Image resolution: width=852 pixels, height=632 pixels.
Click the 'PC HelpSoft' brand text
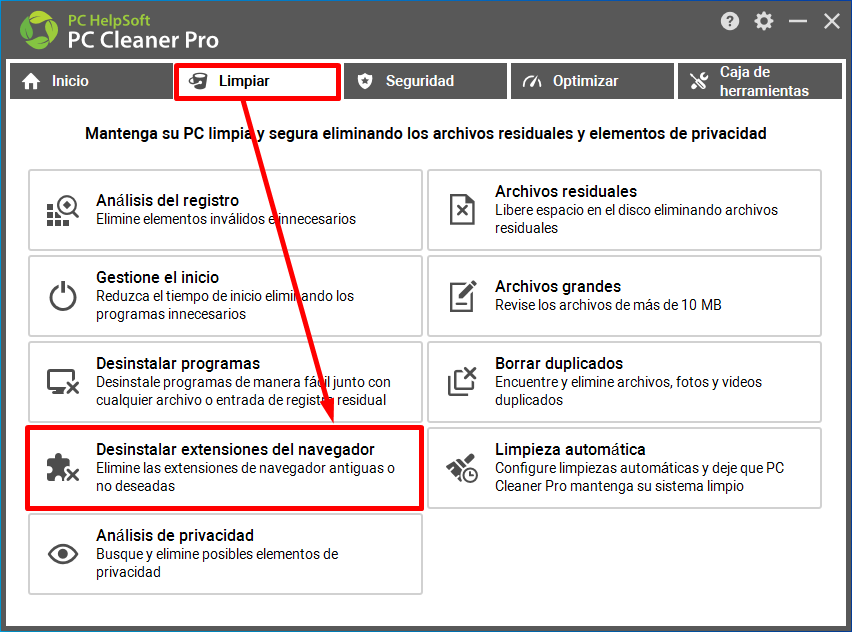(109, 21)
